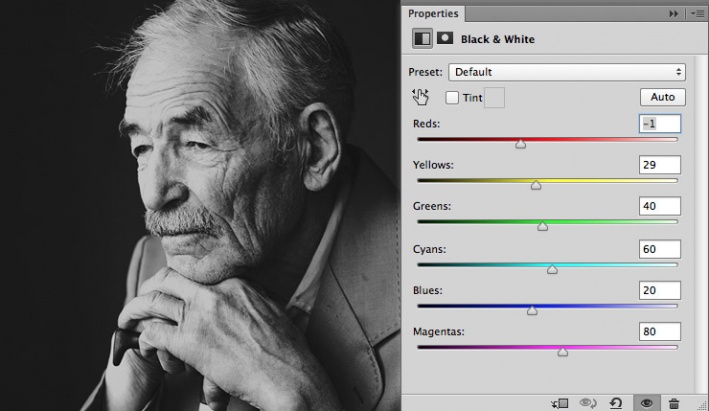Enable the Tint checkbox
709x411 pixels.
click(452, 98)
